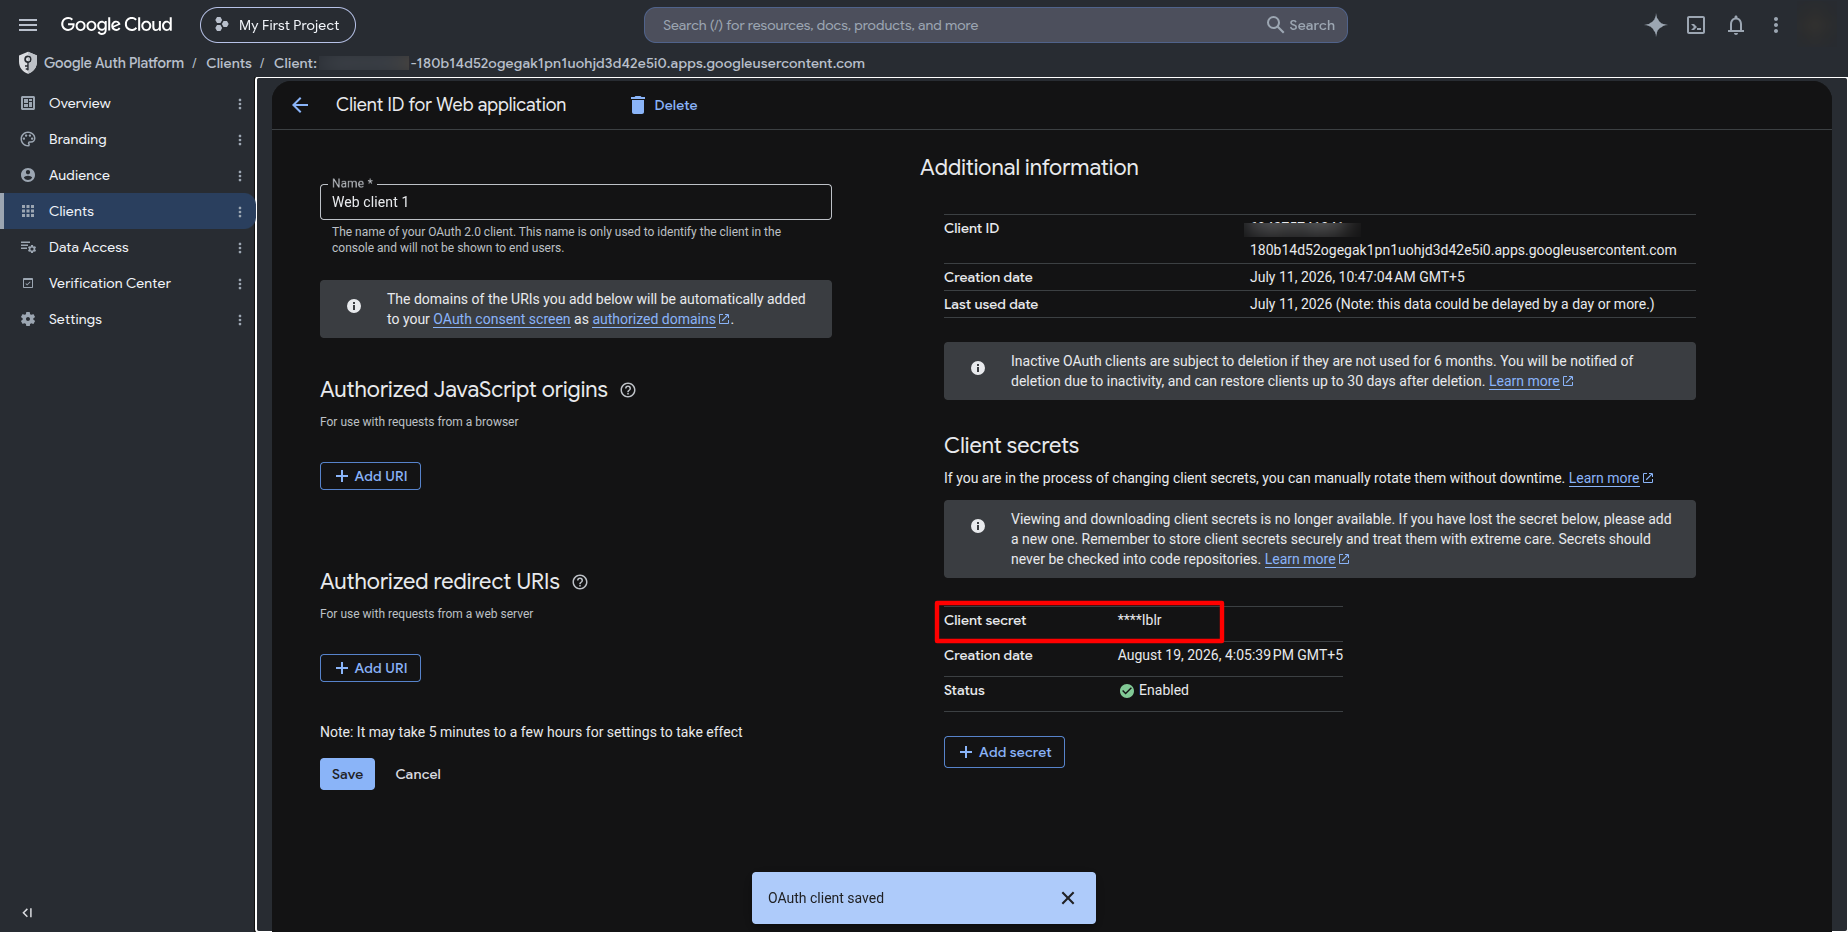The image size is (1848, 932).
Task: Open the notifications bell
Action: [1736, 25]
